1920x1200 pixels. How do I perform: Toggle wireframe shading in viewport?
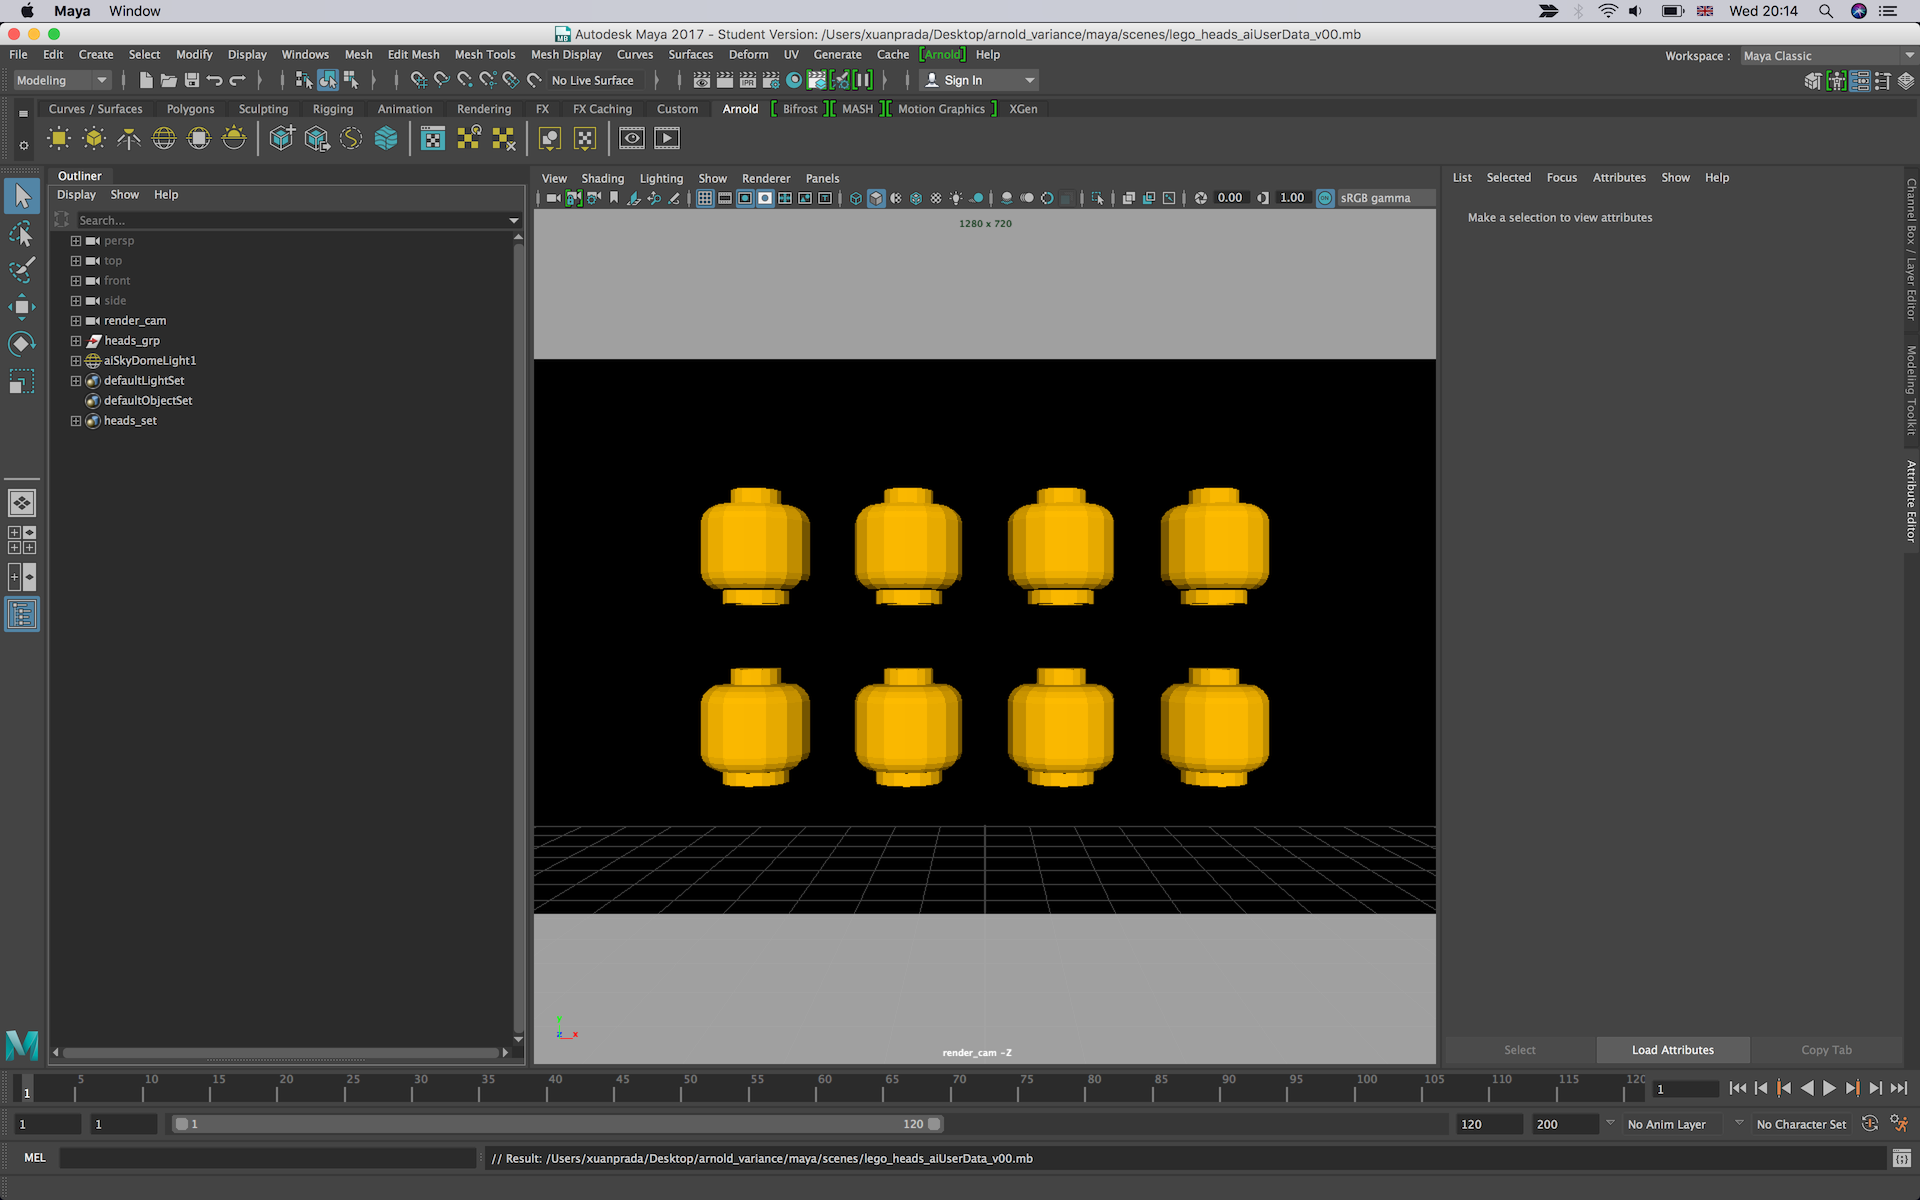[x=856, y=198]
